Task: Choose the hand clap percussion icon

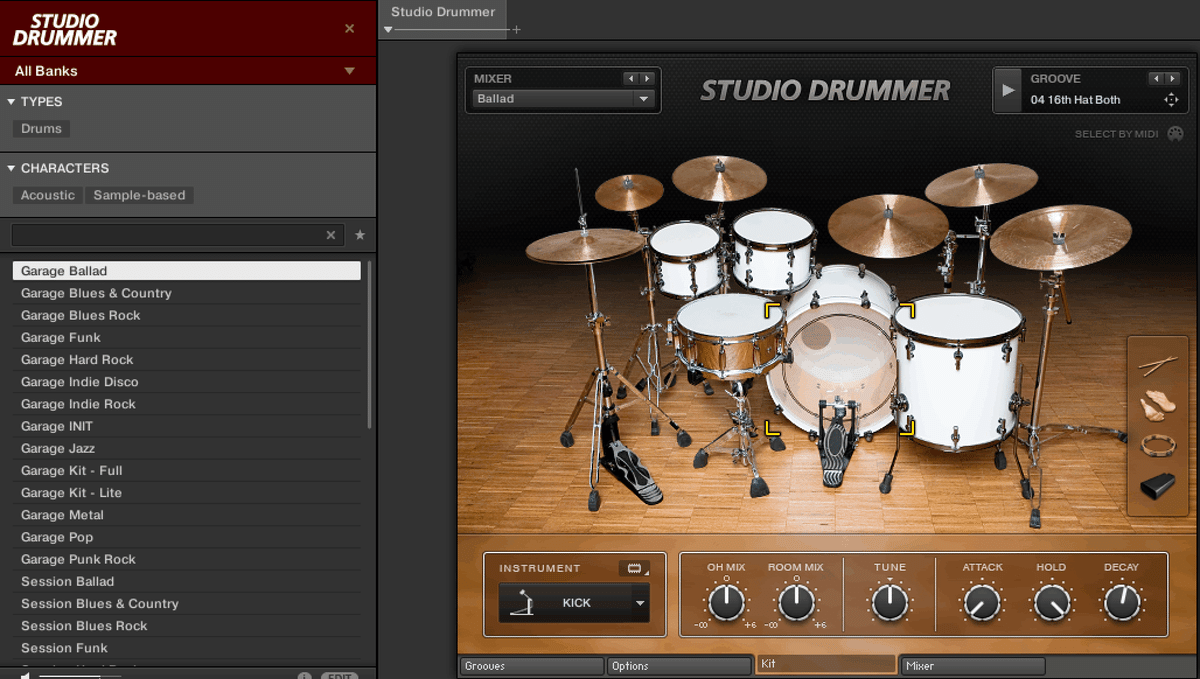Action: coord(1157,405)
